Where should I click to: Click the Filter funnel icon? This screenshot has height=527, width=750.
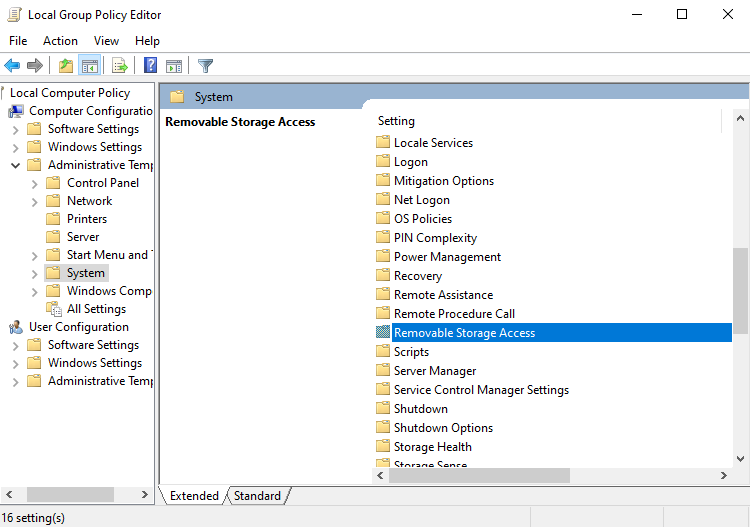tap(205, 66)
